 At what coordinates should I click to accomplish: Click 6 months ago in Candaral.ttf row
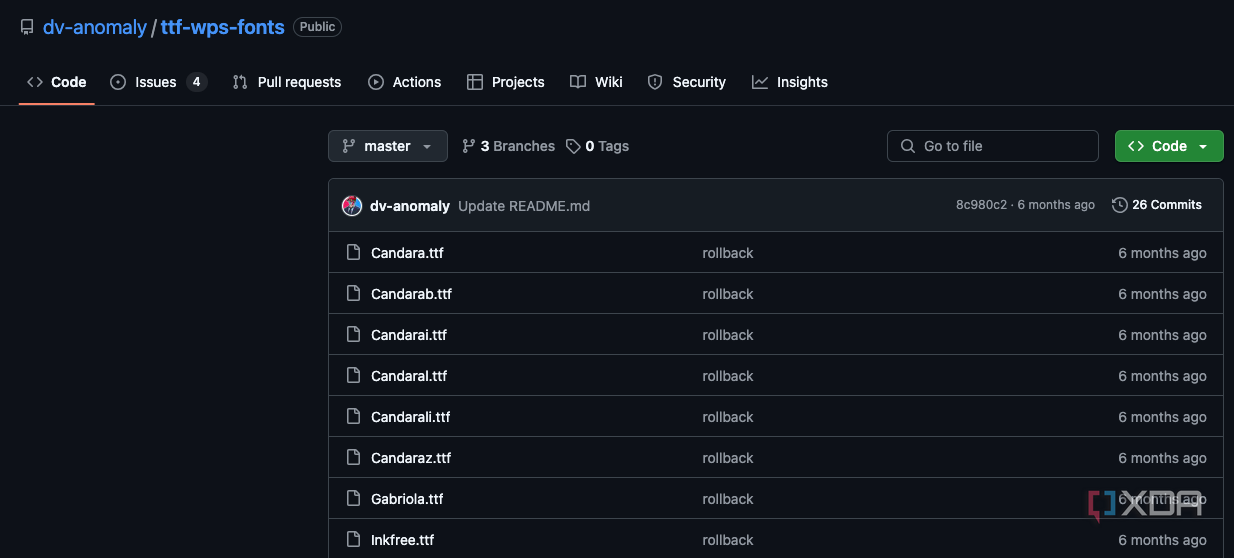(1162, 376)
